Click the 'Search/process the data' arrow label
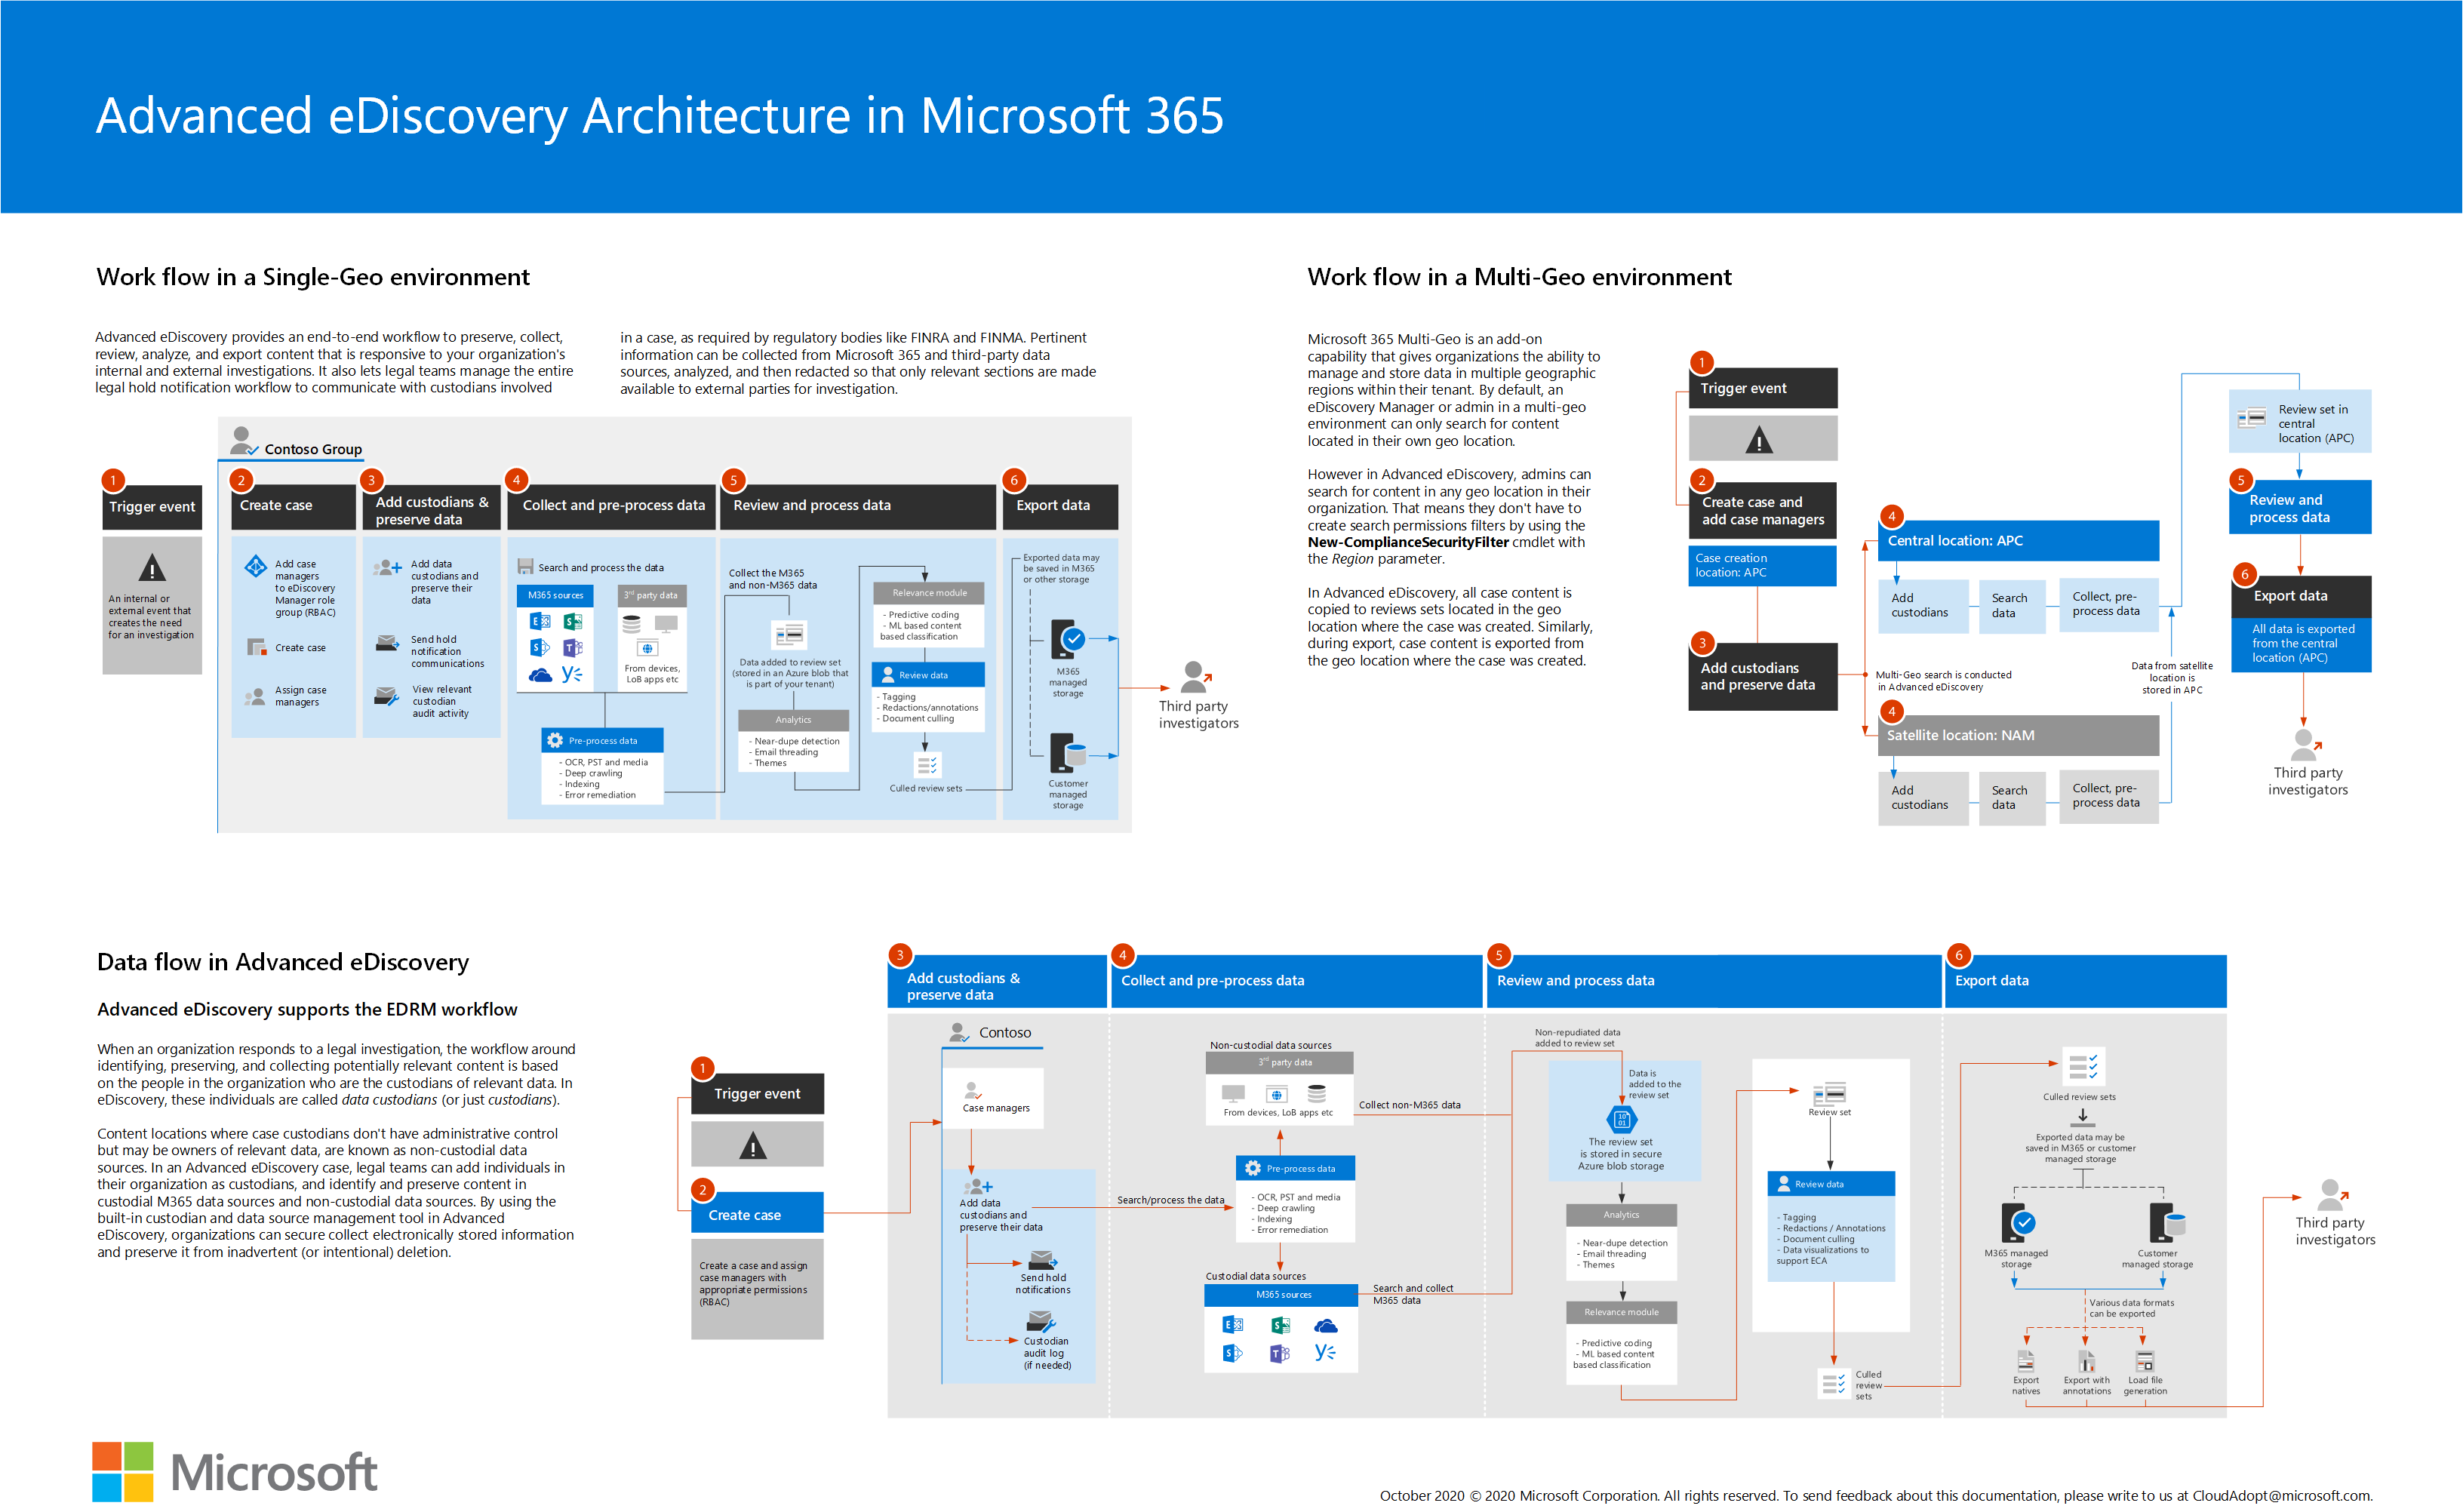This screenshot has width=2463, height=1512. (1170, 1200)
